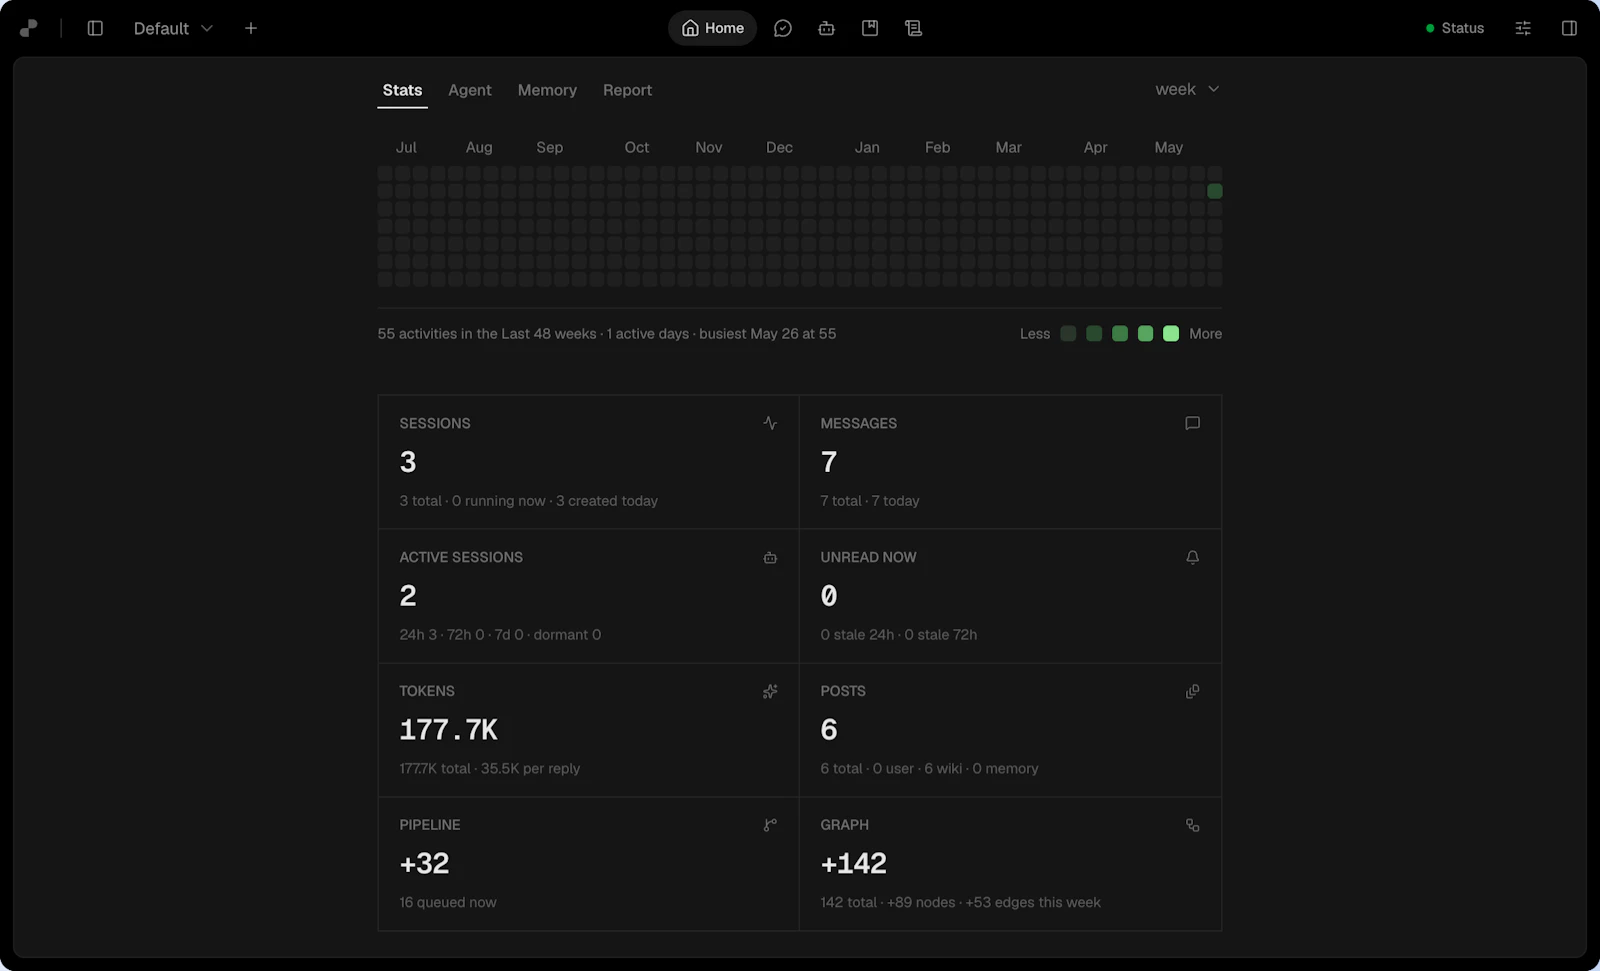1600x971 pixels.
Task: Open the bookmark page icon in top bar
Action: (x=870, y=28)
